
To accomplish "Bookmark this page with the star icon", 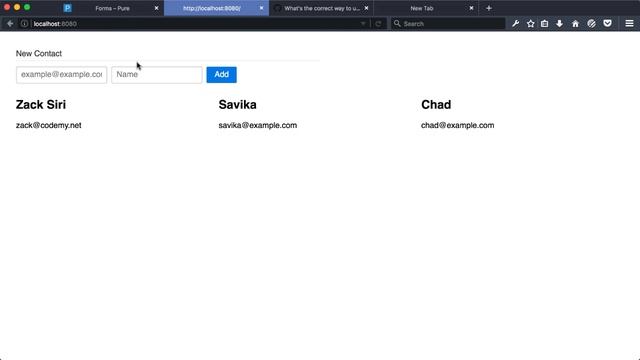I will tap(530, 24).
